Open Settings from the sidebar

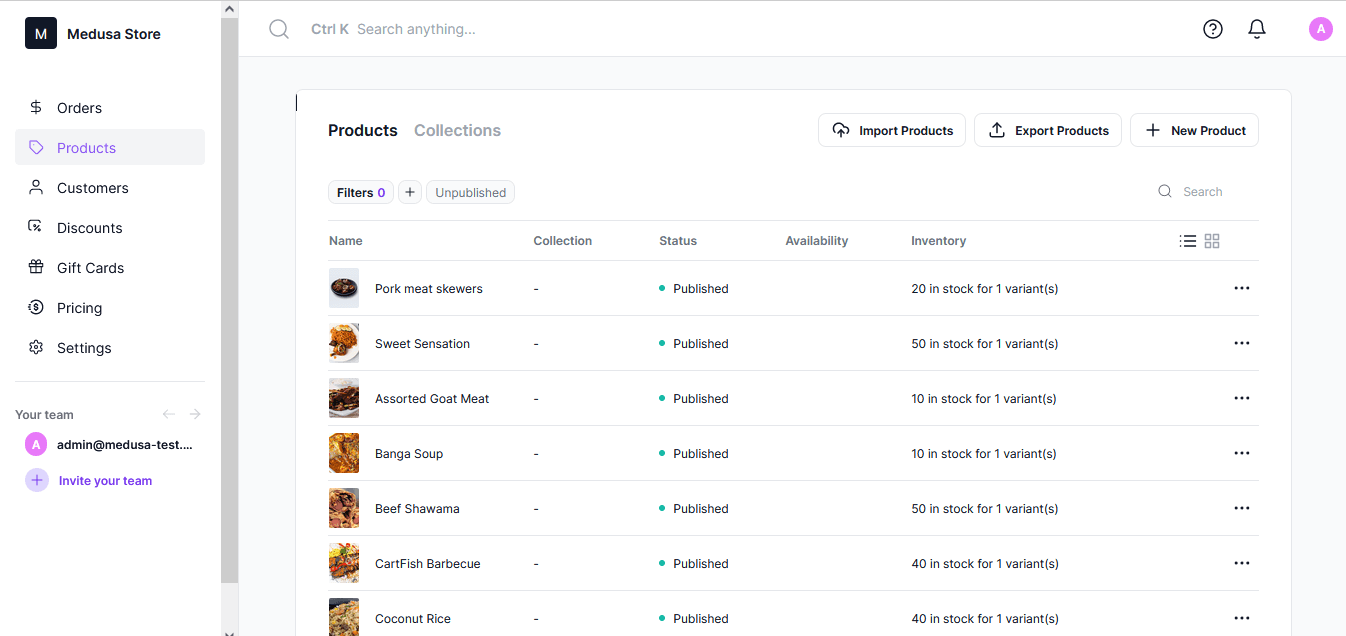click(x=84, y=348)
